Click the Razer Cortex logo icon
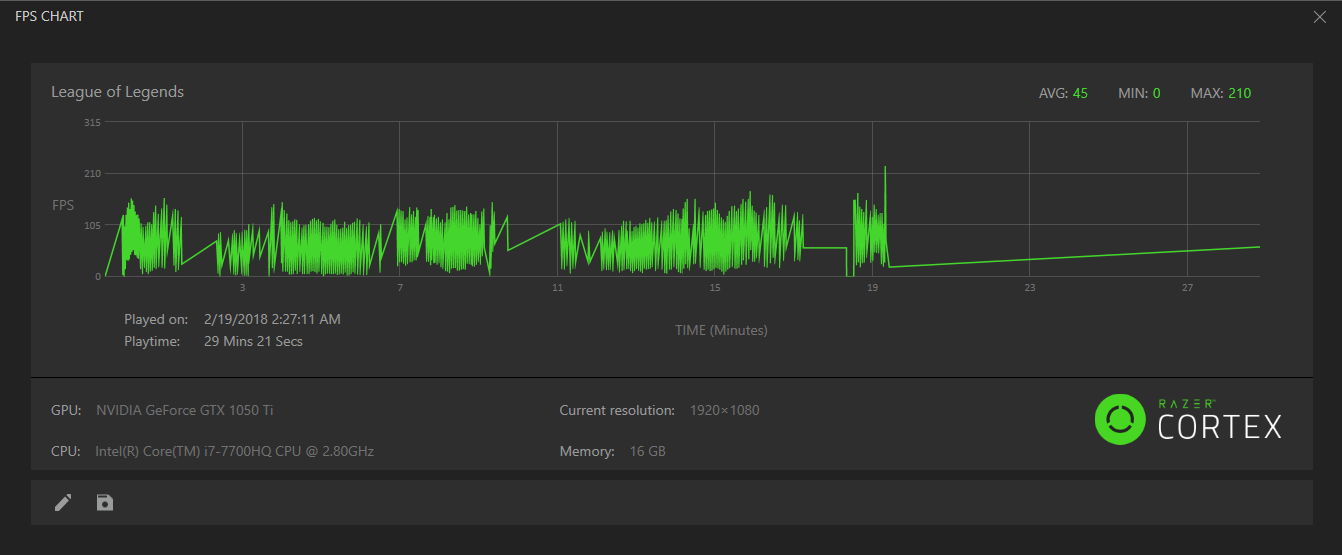 click(x=1120, y=420)
